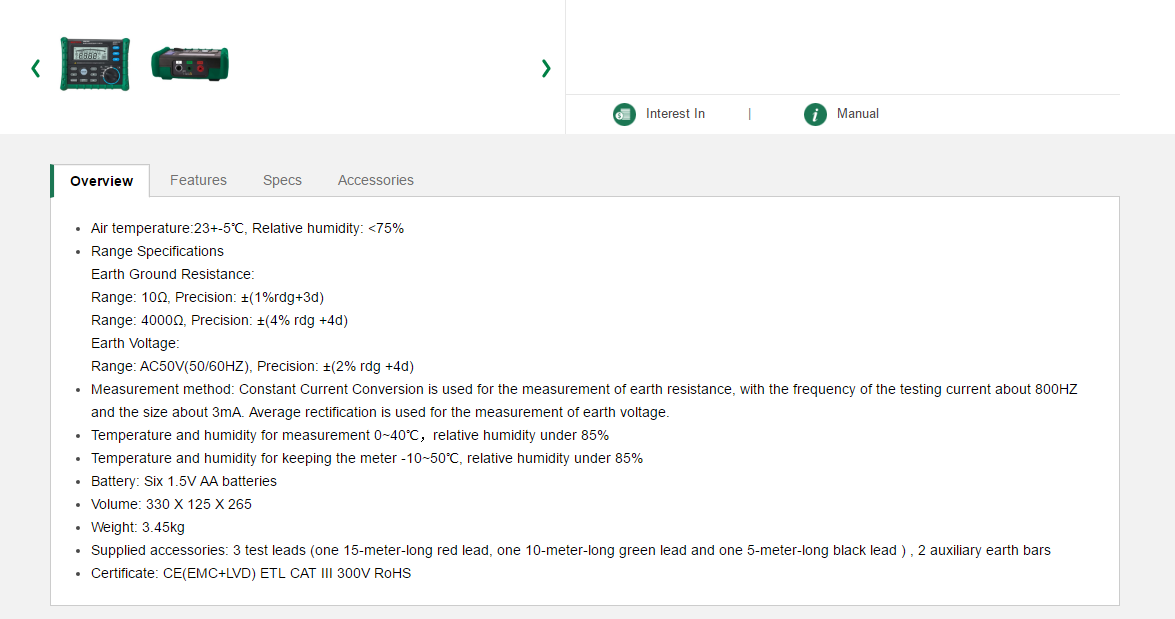Click the previous image arrow
Viewport: 1175px width, 619px height.
click(36, 68)
